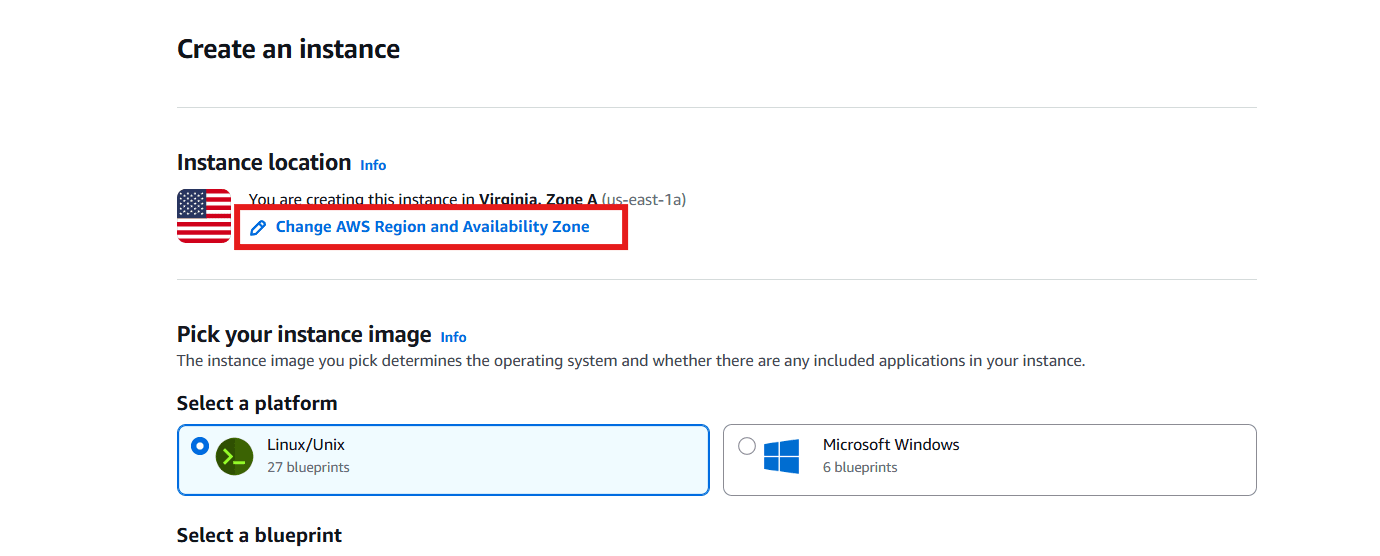
Task: Click the instance image description paragraph
Action: (630, 360)
